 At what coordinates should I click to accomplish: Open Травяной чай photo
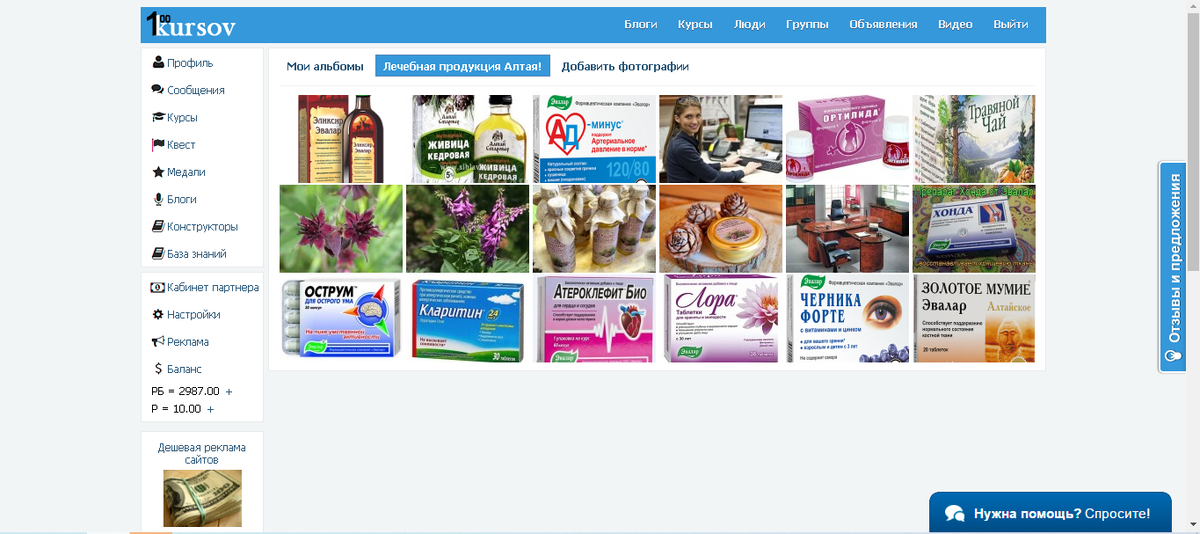click(974, 139)
